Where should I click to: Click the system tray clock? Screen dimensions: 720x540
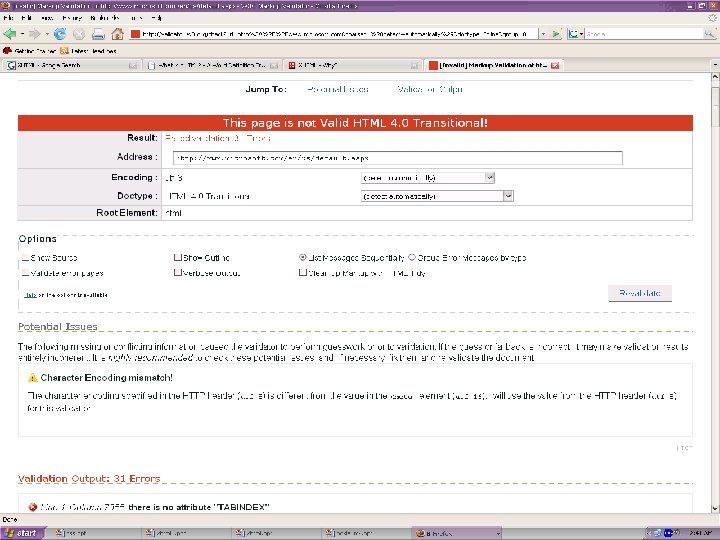coord(700,533)
